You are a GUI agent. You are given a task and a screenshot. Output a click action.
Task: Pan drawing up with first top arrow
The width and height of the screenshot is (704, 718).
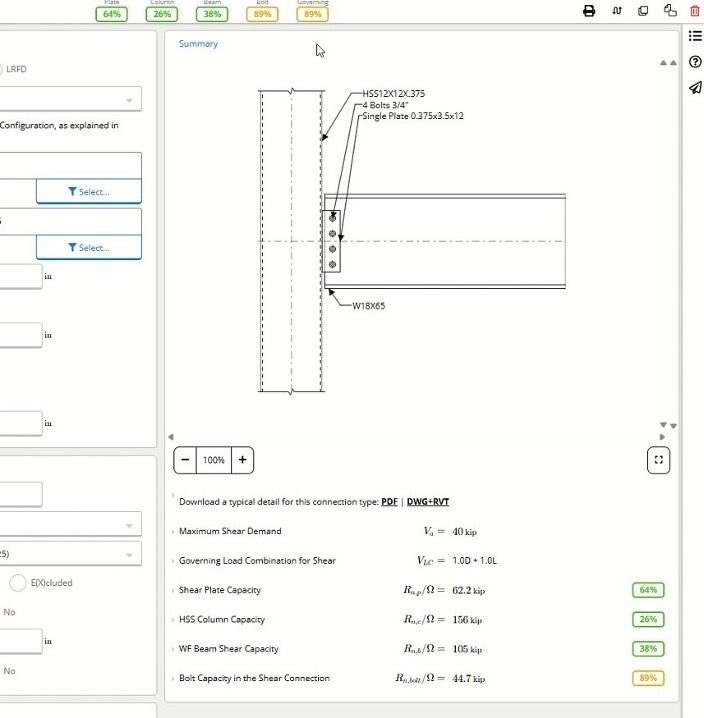coord(663,63)
